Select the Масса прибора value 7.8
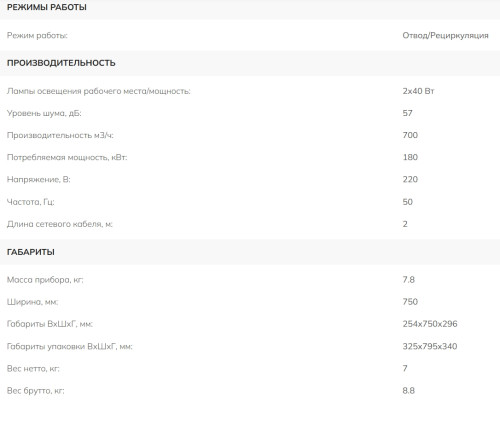The height and width of the screenshot is (421, 500). (x=408, y=280)
